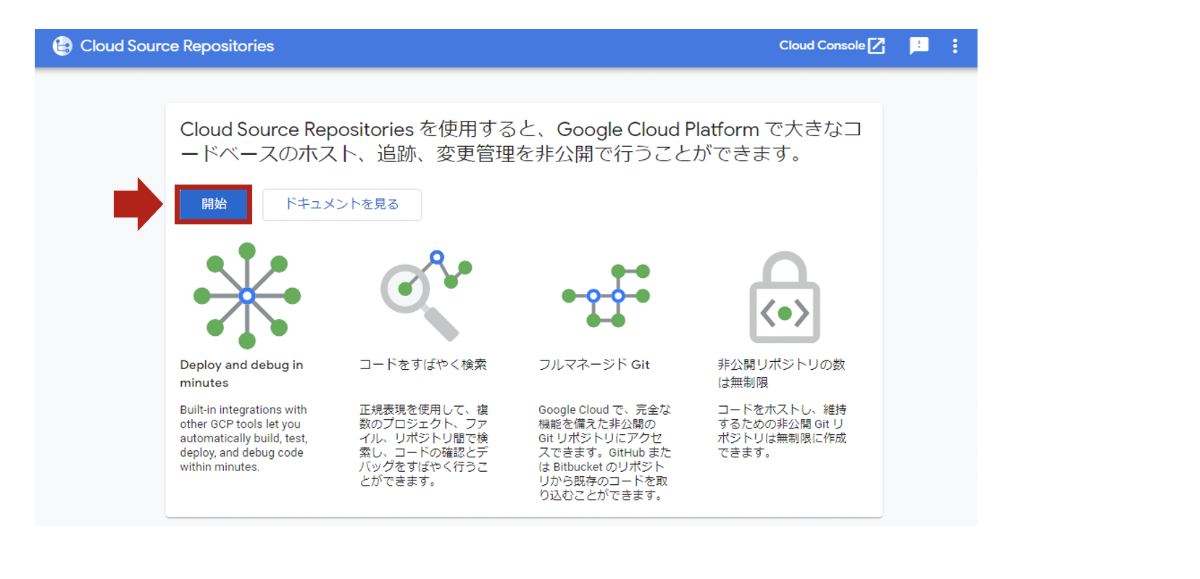
Task: Click the 'Google Cloud で、完全な機能' description text
Action: point(605,452)
